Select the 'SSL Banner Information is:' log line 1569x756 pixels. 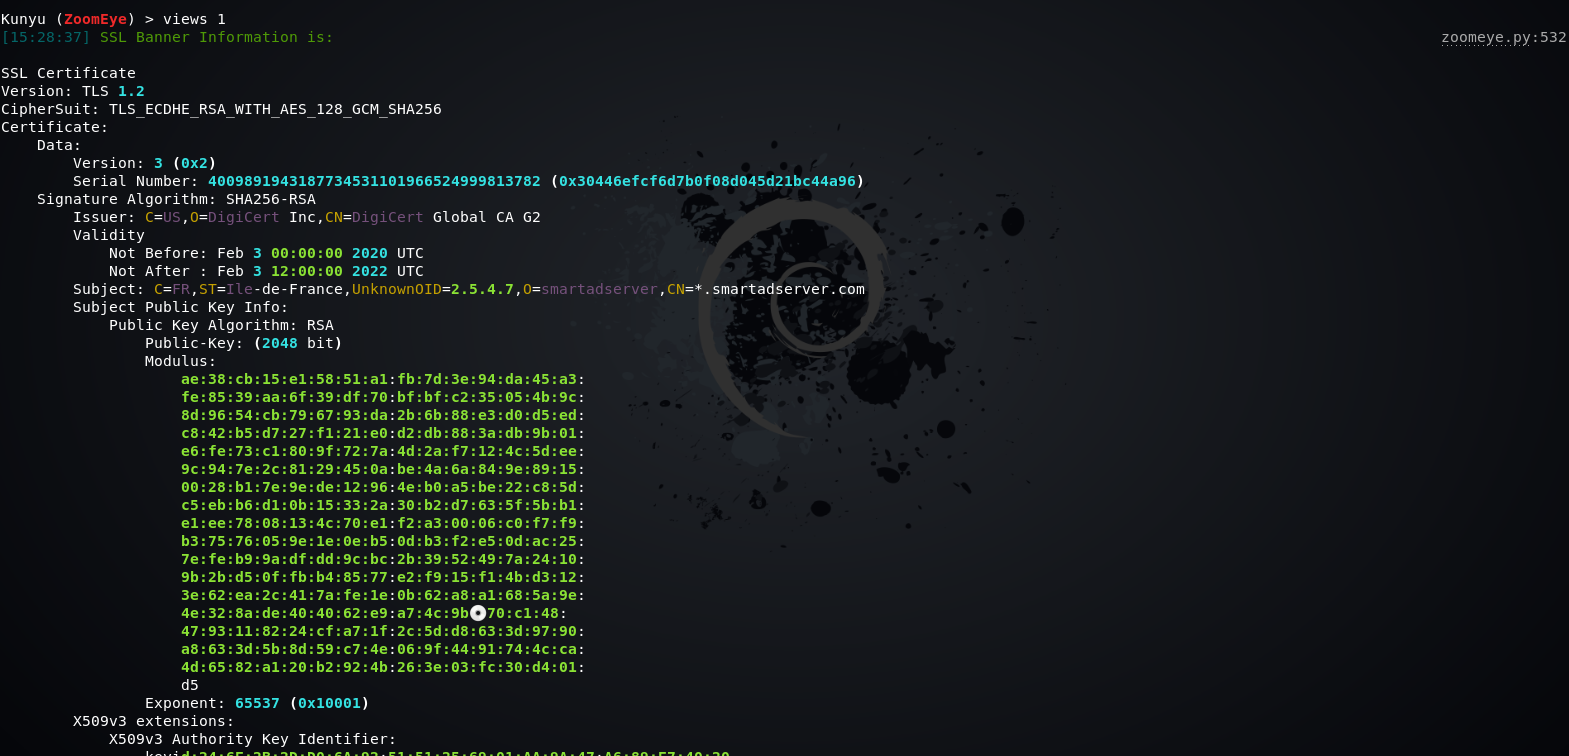(217, 37)
